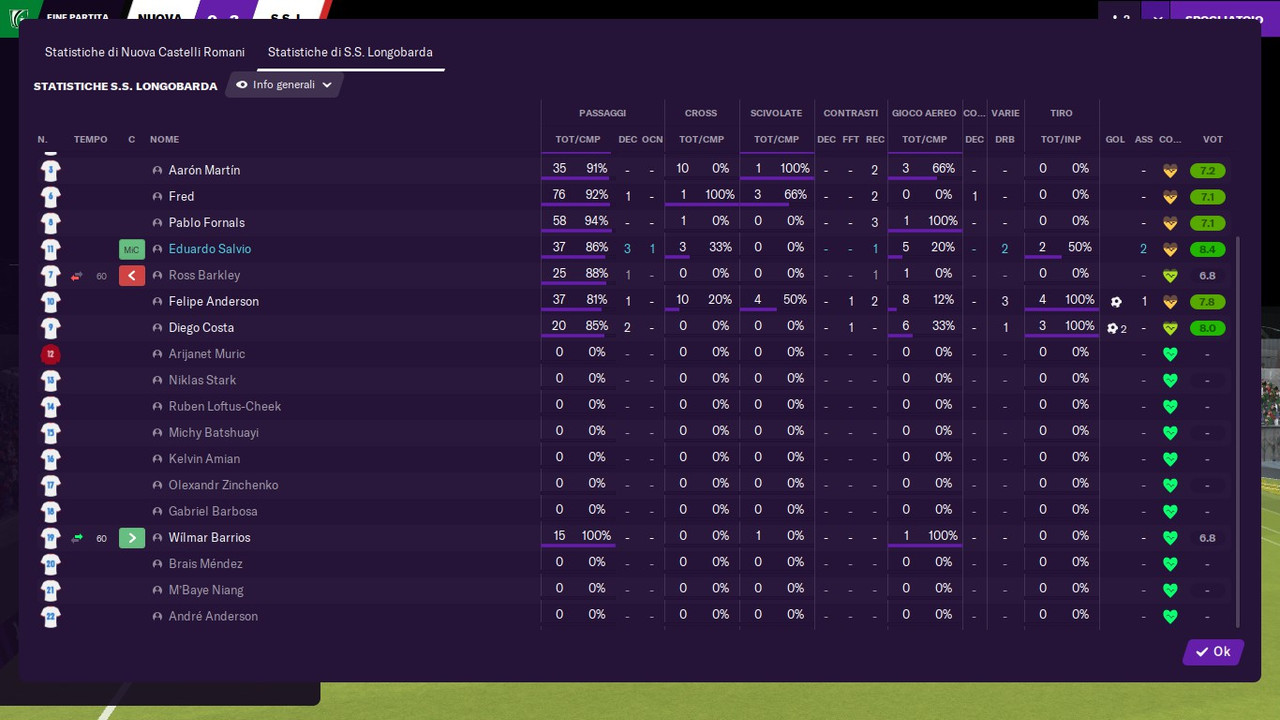1280x720 pixels.
Task: Sort by the ASS column header
Action: 1144,140
